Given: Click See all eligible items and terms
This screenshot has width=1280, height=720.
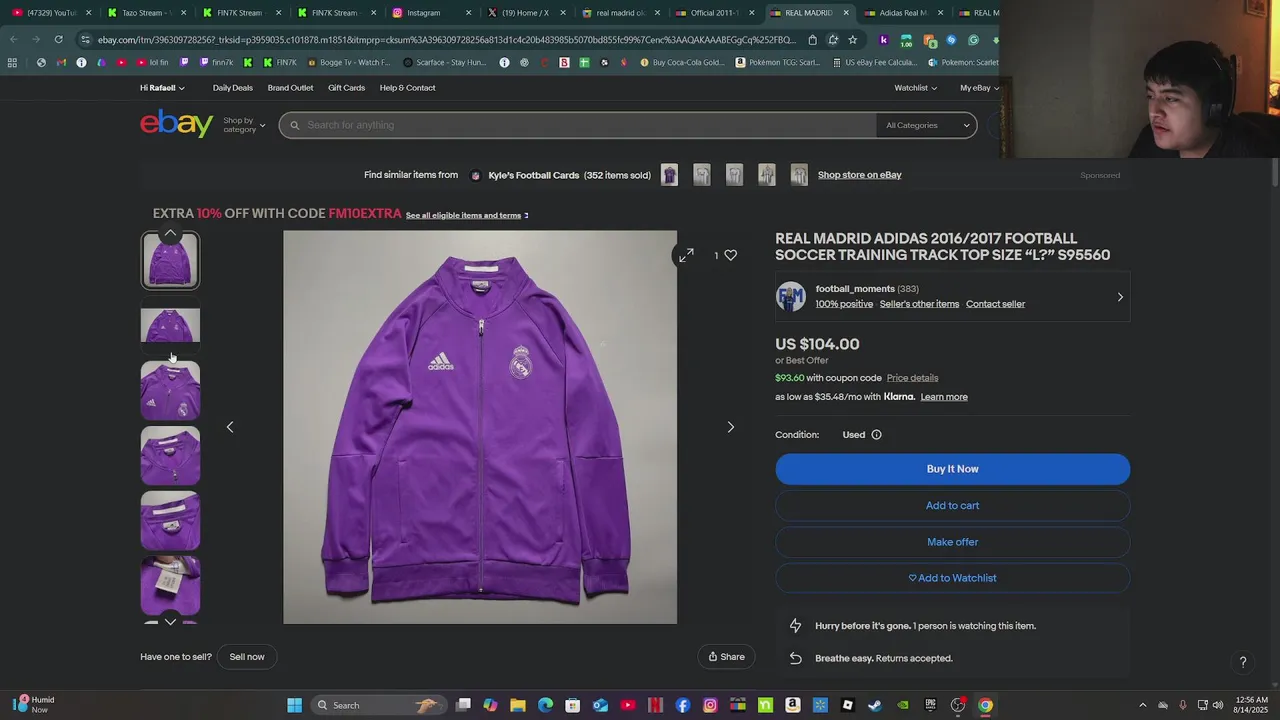Looking at the screenshot, I should coord(464,215).
